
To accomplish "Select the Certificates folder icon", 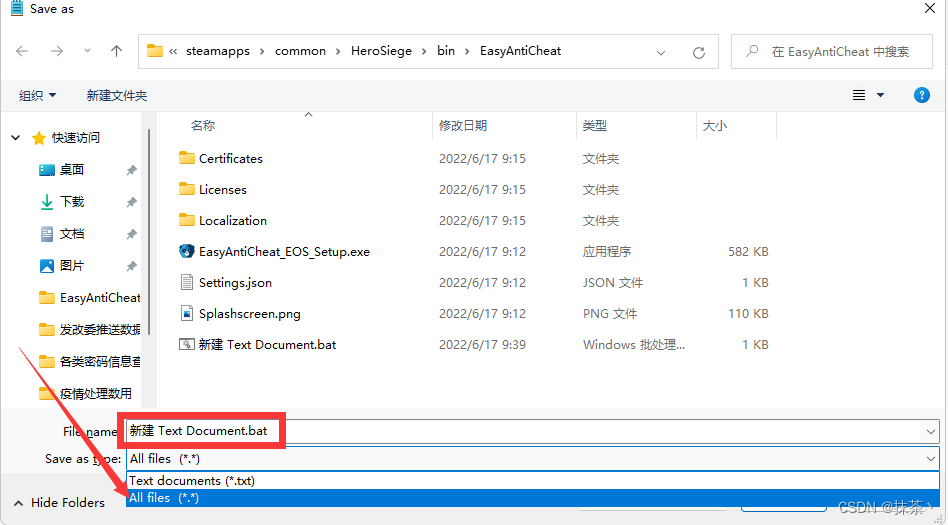I will (187, 158).
